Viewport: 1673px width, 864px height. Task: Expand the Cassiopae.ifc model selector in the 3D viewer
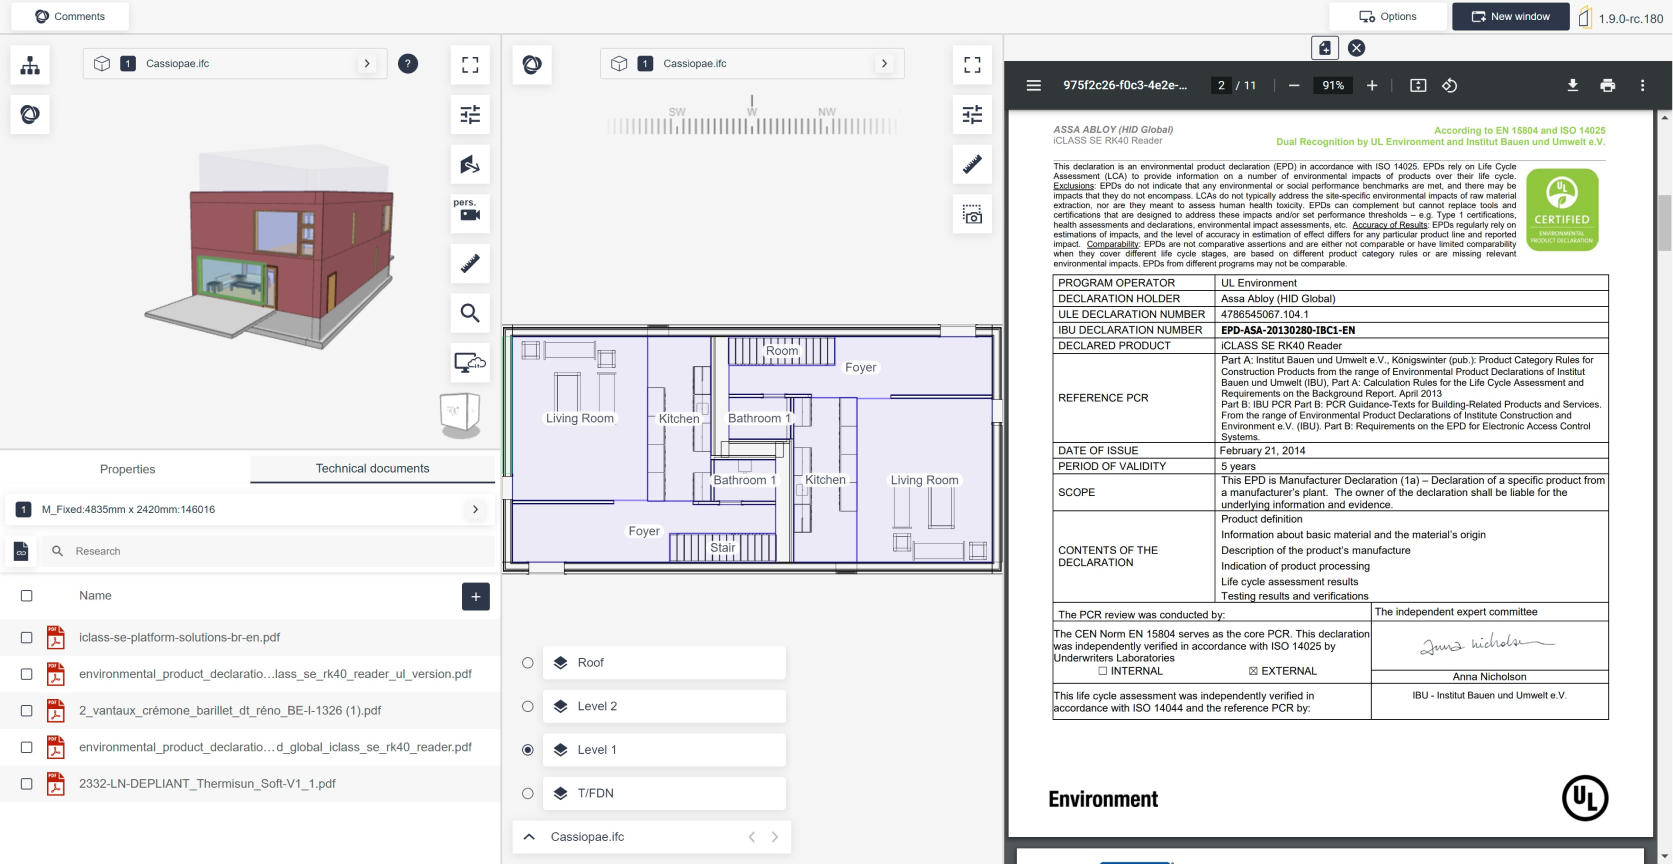click(x=367, y=64)
